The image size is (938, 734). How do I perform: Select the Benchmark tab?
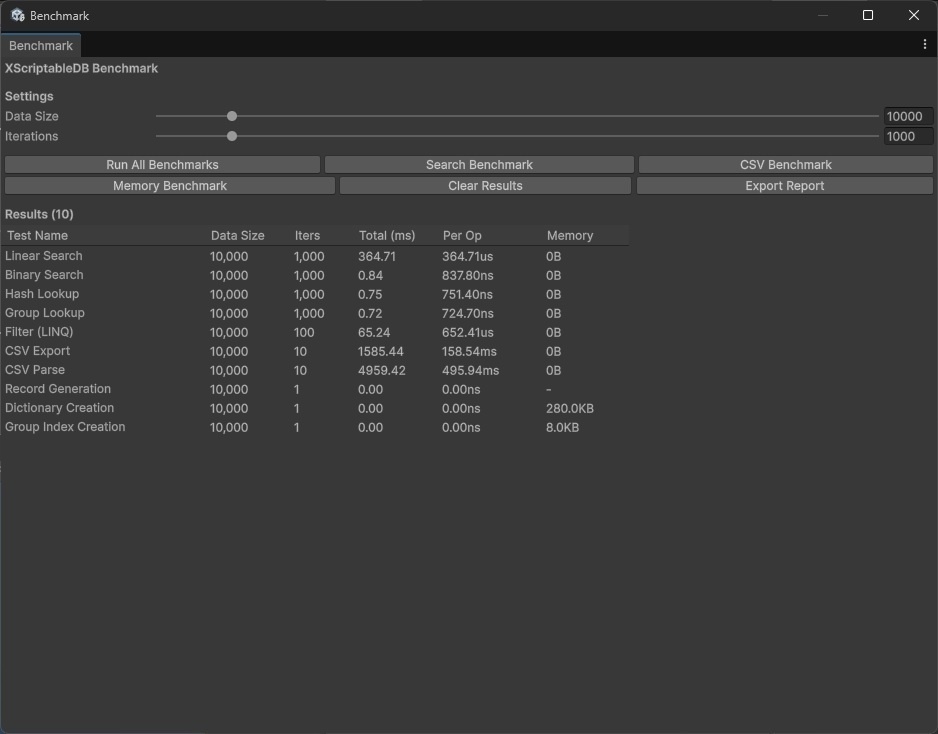pos(41,45)
